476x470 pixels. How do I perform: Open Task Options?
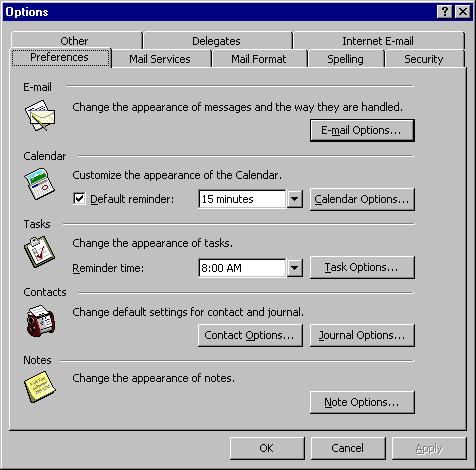[x=362, y=267]
